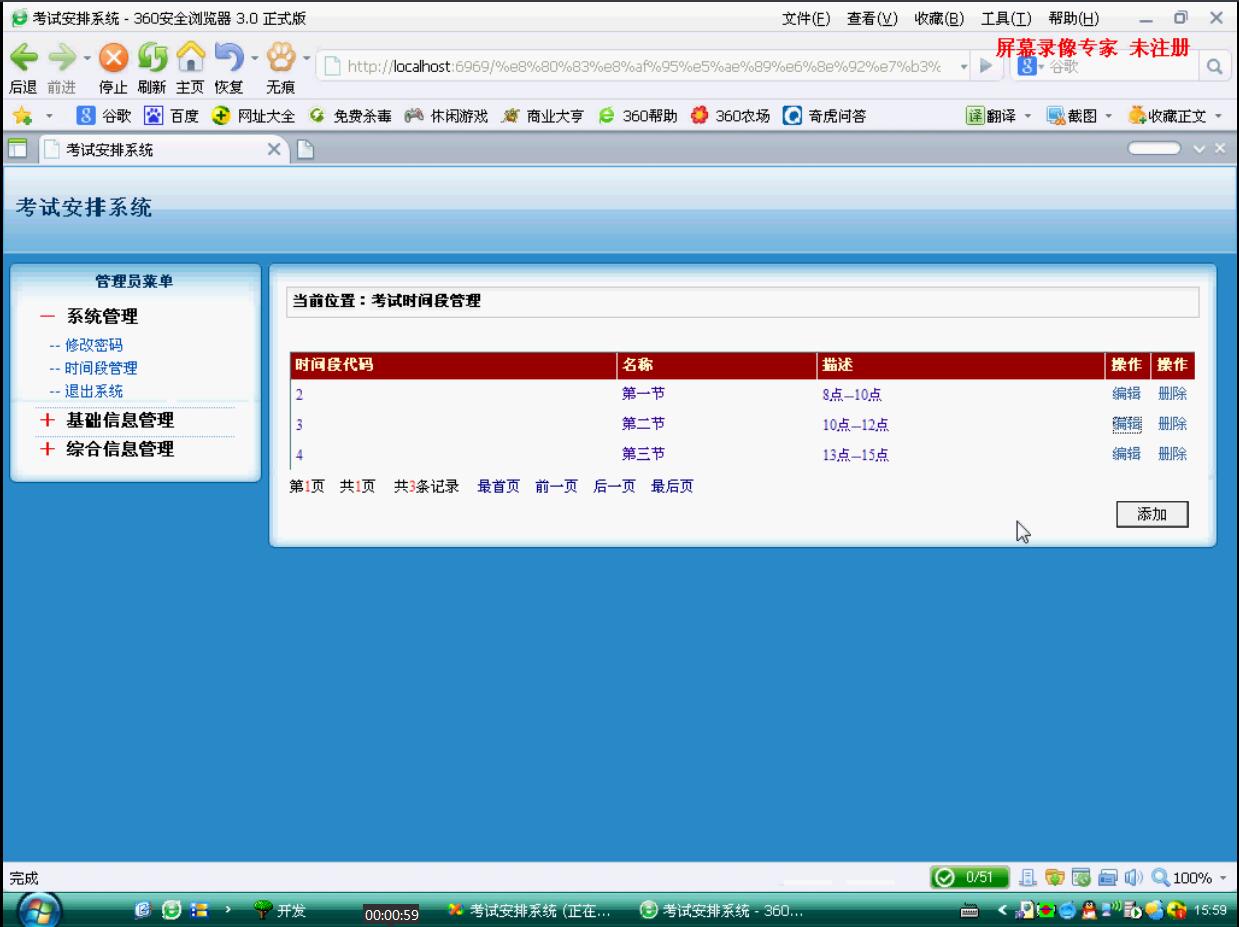Click the 收藏正文 tool
The width and height of the screenshot is (1239, 927).
pos(1168,116)
